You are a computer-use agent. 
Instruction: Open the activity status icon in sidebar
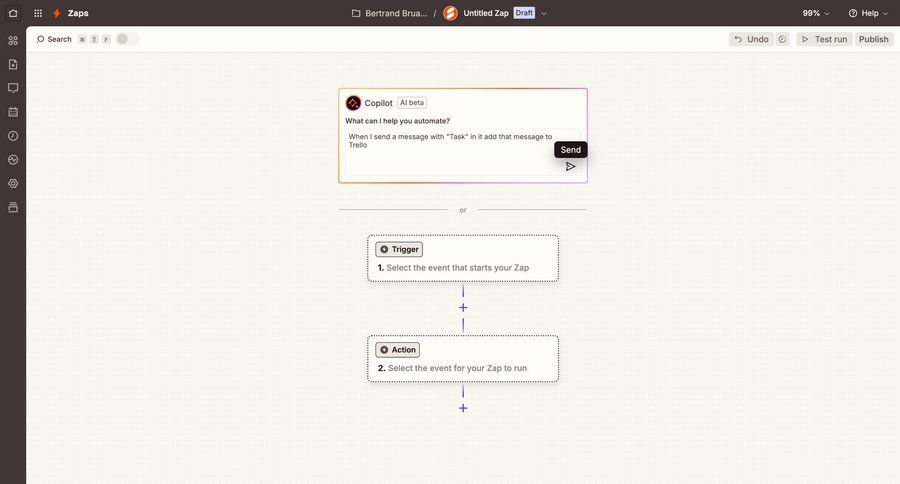(x=13, y=160)
